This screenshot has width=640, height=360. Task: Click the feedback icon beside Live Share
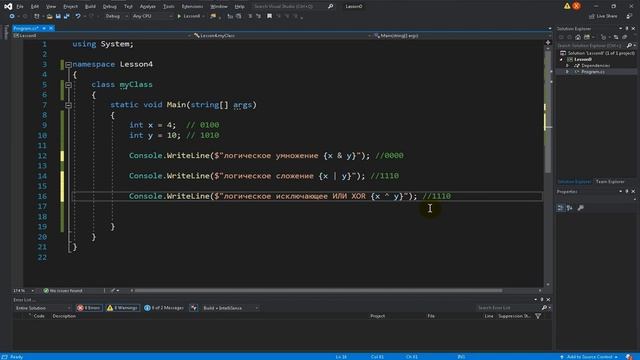[629, 16]
